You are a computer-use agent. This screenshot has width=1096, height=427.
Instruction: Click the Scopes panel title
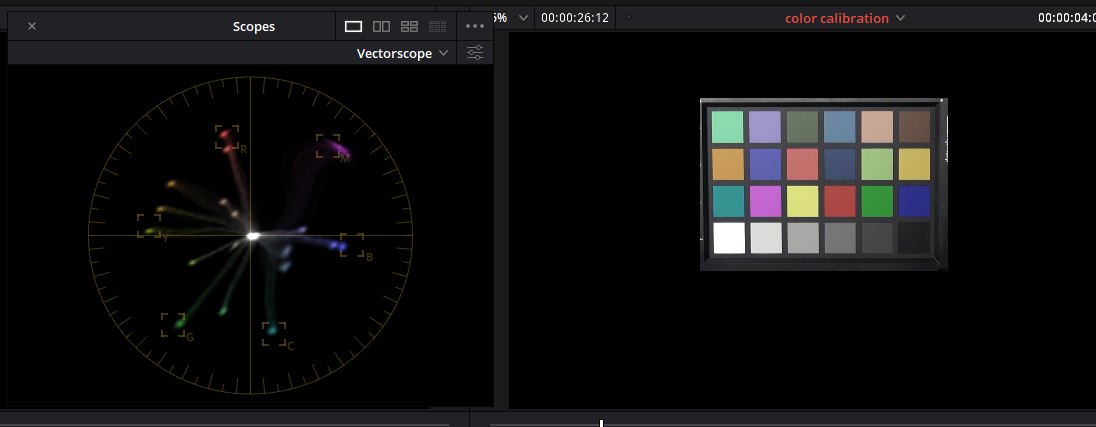coord(254,27)
